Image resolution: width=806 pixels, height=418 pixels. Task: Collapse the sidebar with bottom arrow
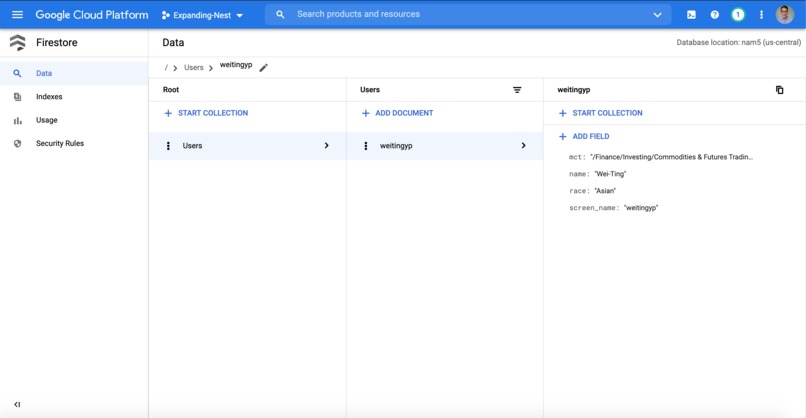tap(17, 404)
